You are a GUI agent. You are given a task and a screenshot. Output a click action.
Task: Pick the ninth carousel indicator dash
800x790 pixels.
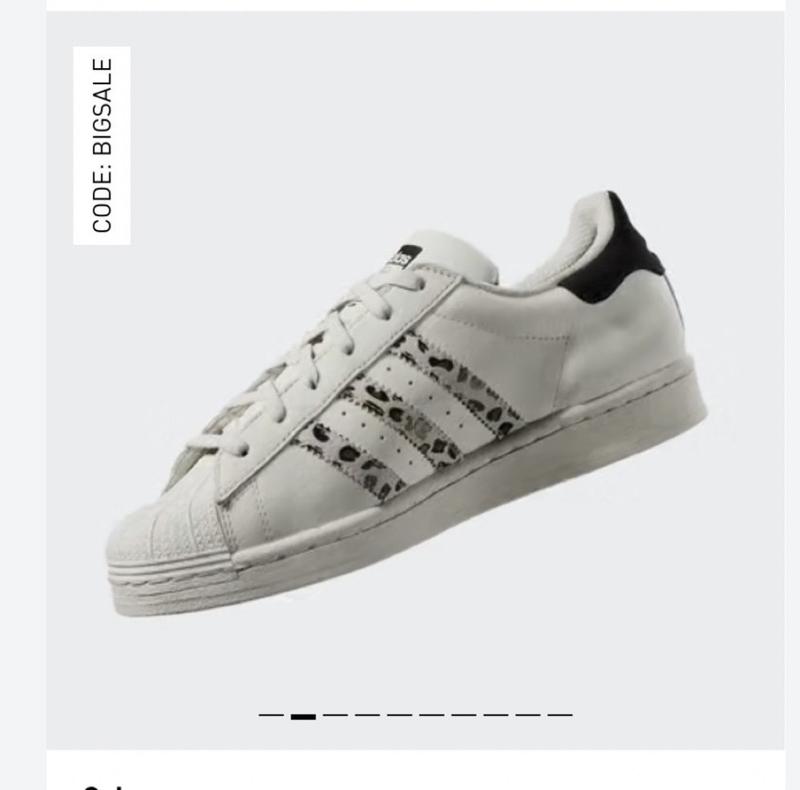point(528,715)
